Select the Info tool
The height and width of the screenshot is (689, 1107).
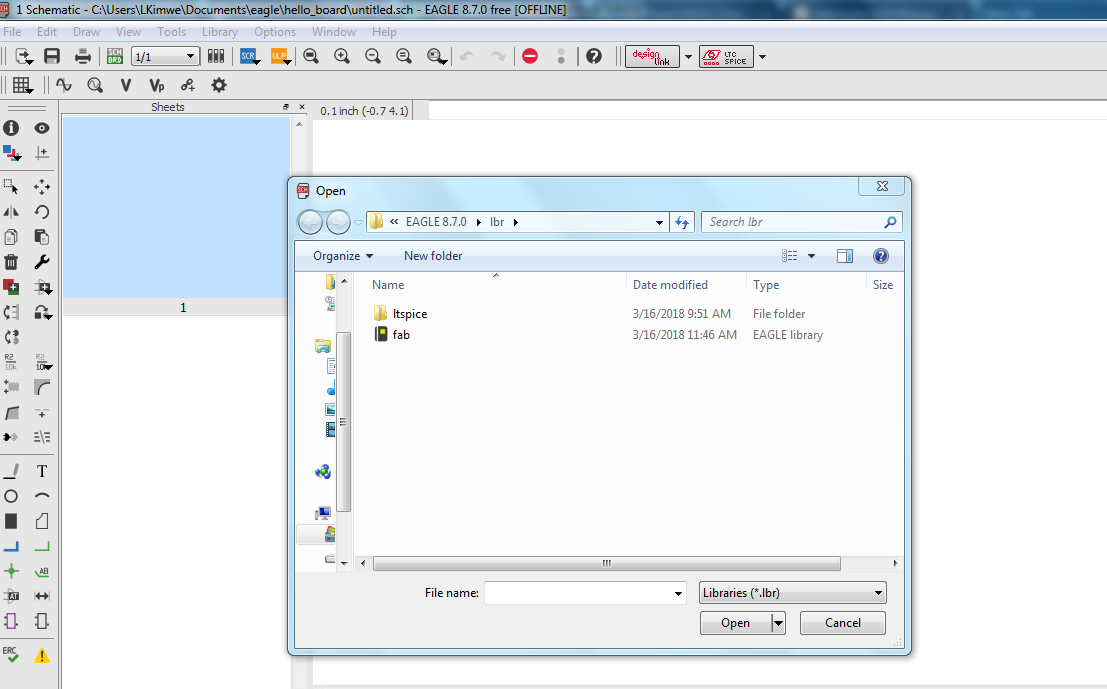[11, 128]
